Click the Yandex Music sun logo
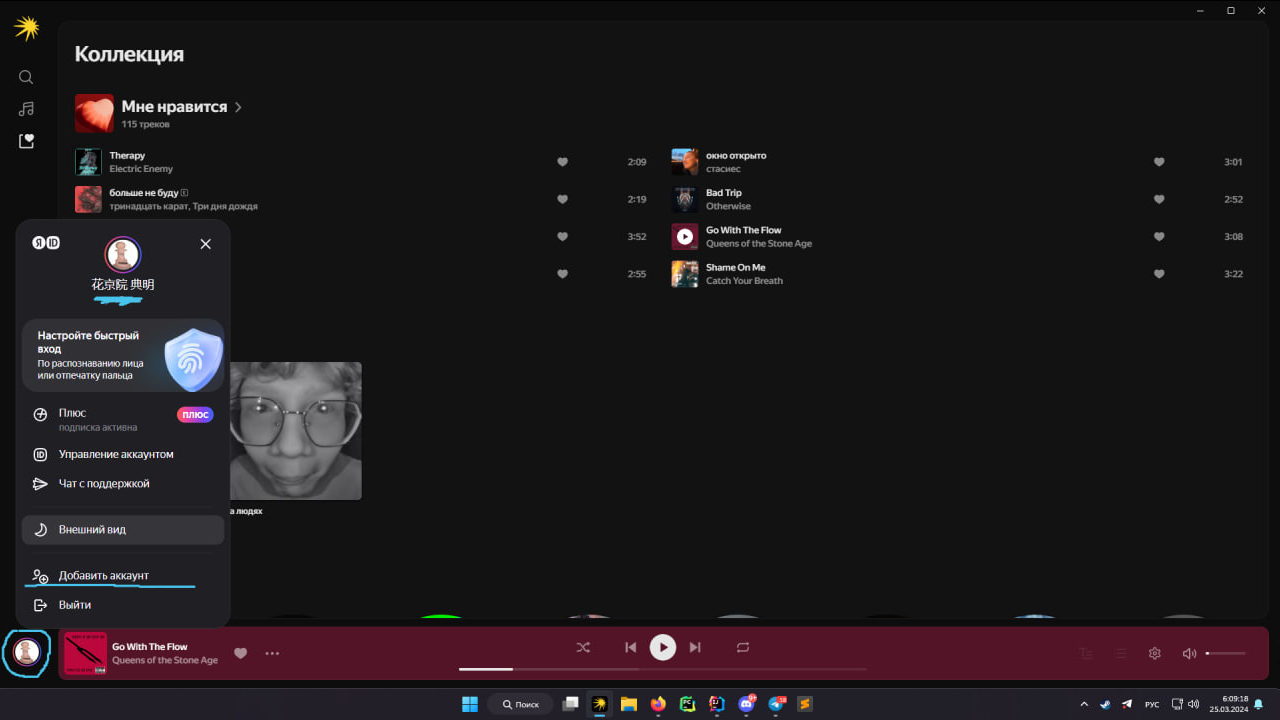The width and height of the screenshot is (1280, 720). 26,28
